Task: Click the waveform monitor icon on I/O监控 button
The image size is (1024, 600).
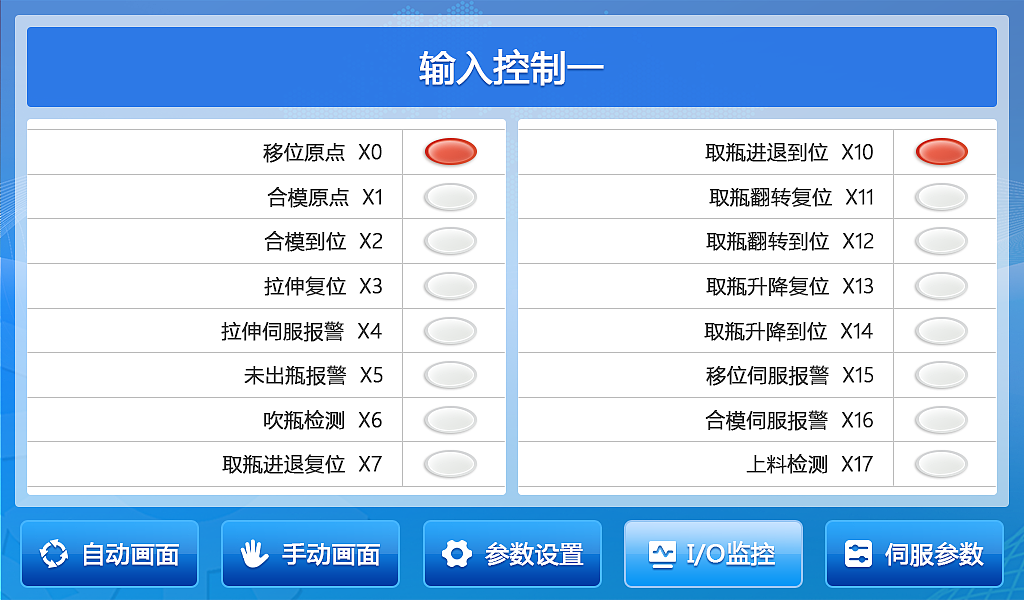Action: click(662, 554)
